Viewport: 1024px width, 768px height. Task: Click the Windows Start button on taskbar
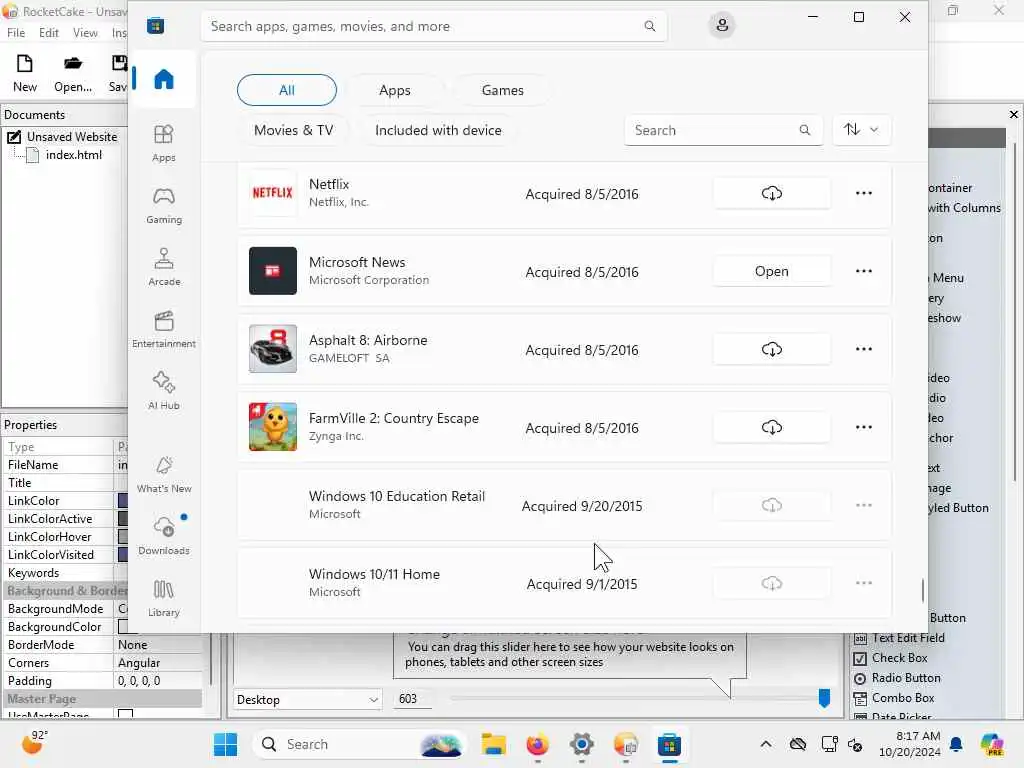point(225,744)
